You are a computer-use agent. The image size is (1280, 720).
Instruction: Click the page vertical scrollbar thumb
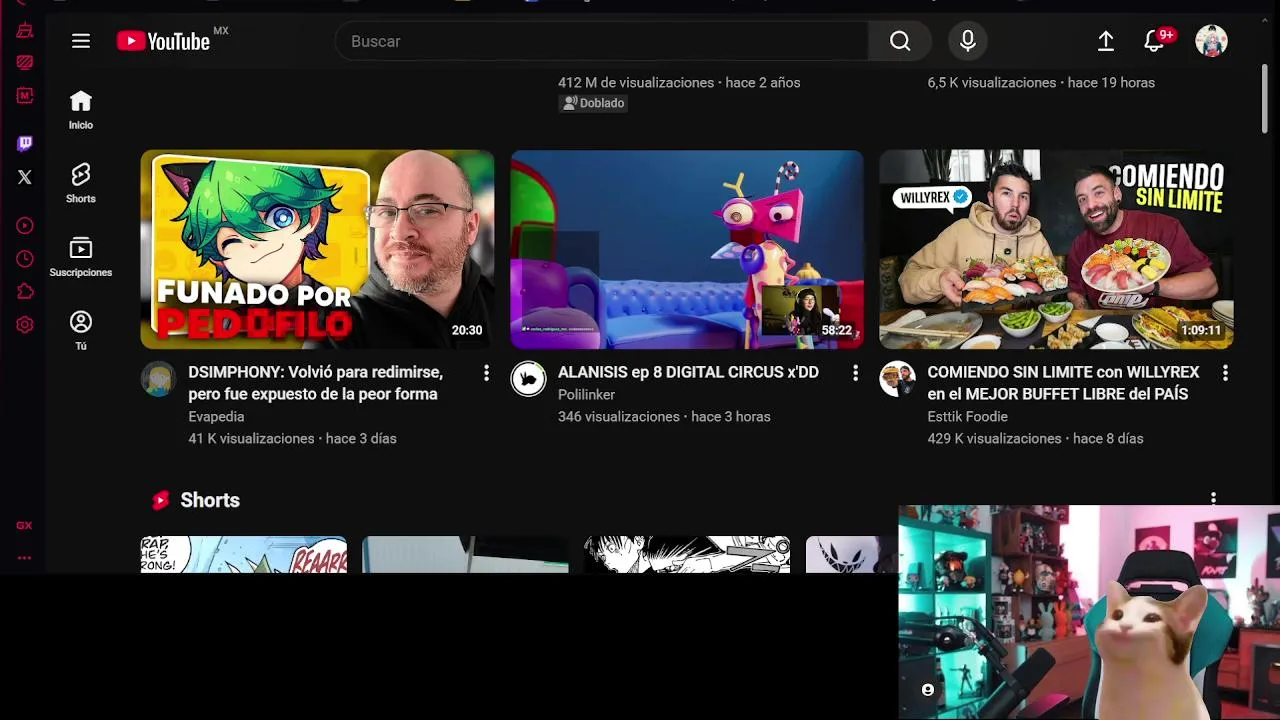tap(1265, 98)
